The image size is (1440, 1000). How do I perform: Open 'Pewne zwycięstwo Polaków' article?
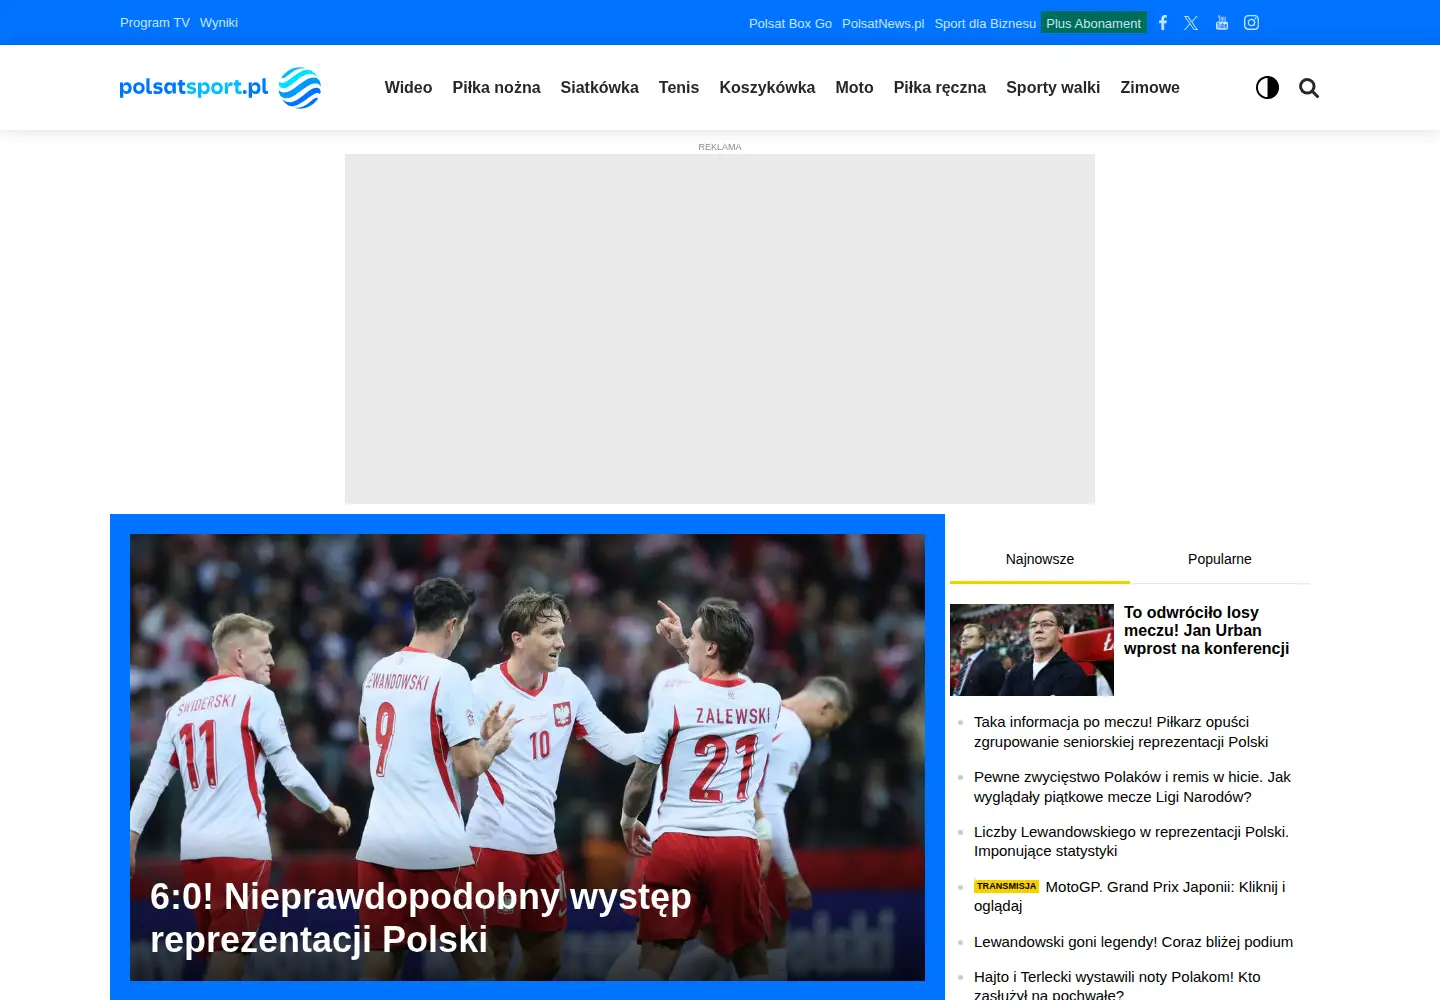coord(1132,787)
